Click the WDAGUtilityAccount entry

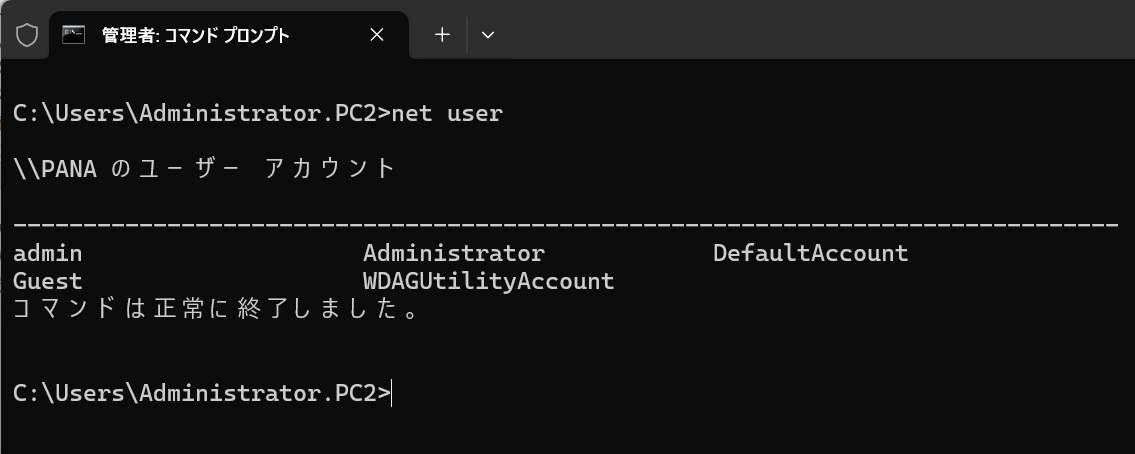point(488,282)
